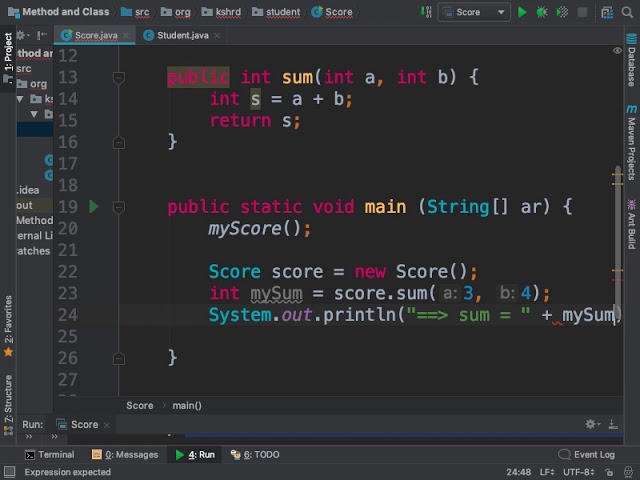This screenshot has height=480, width=640.
Task: Place cursor after mySum on line 24
Action: [614, 315]
